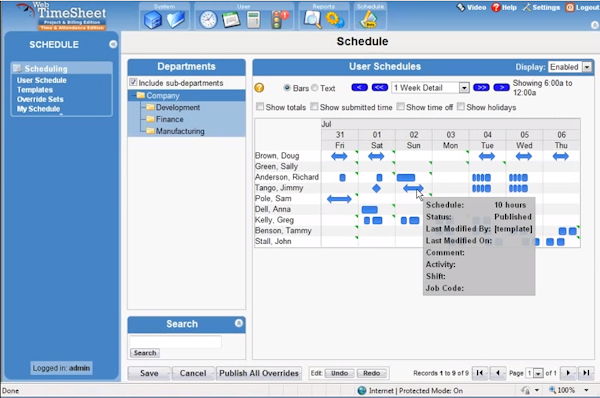Enable Show submitted time checkbox
The height and width of the screenshot is (398, 600).
[x=314, y=106]
